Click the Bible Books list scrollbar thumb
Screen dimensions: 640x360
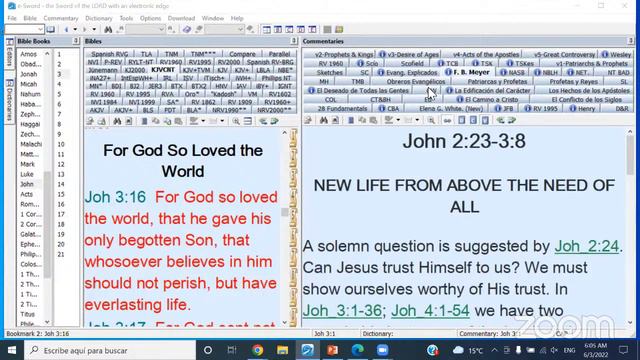[47, 224]
